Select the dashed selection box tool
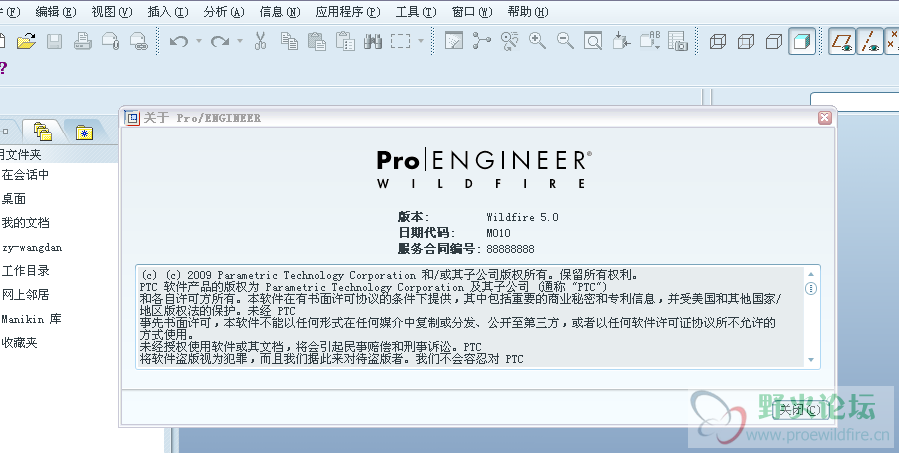 400,41
